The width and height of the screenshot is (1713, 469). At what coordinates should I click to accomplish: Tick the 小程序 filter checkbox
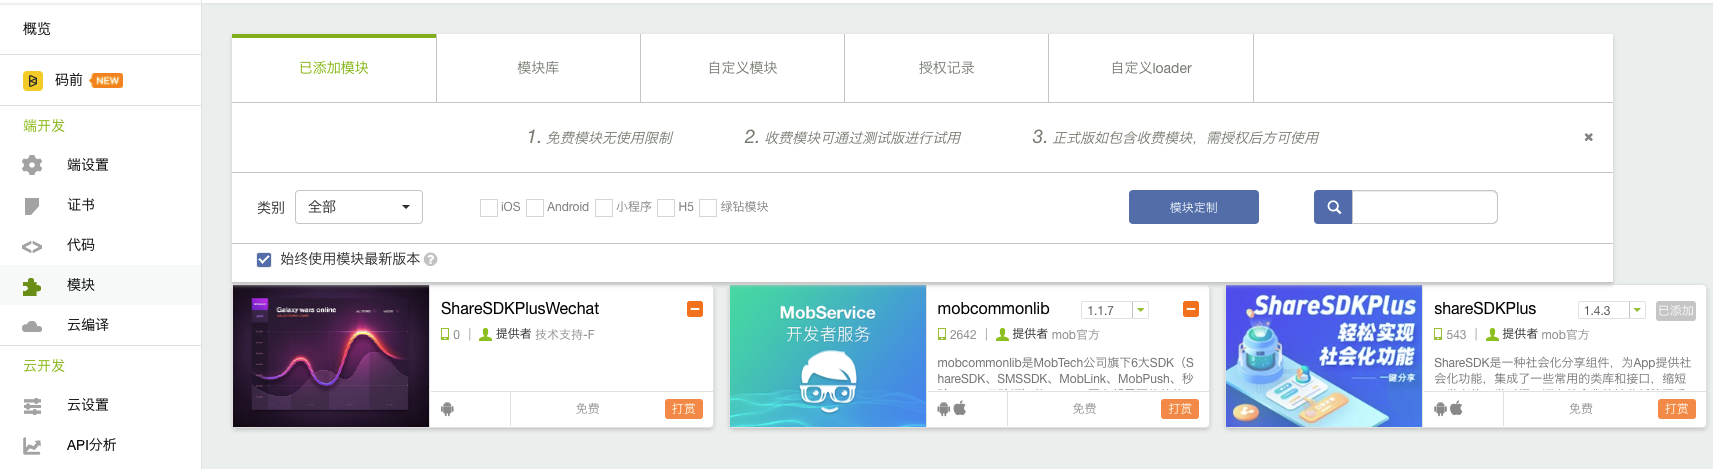(x=604, y=207)
